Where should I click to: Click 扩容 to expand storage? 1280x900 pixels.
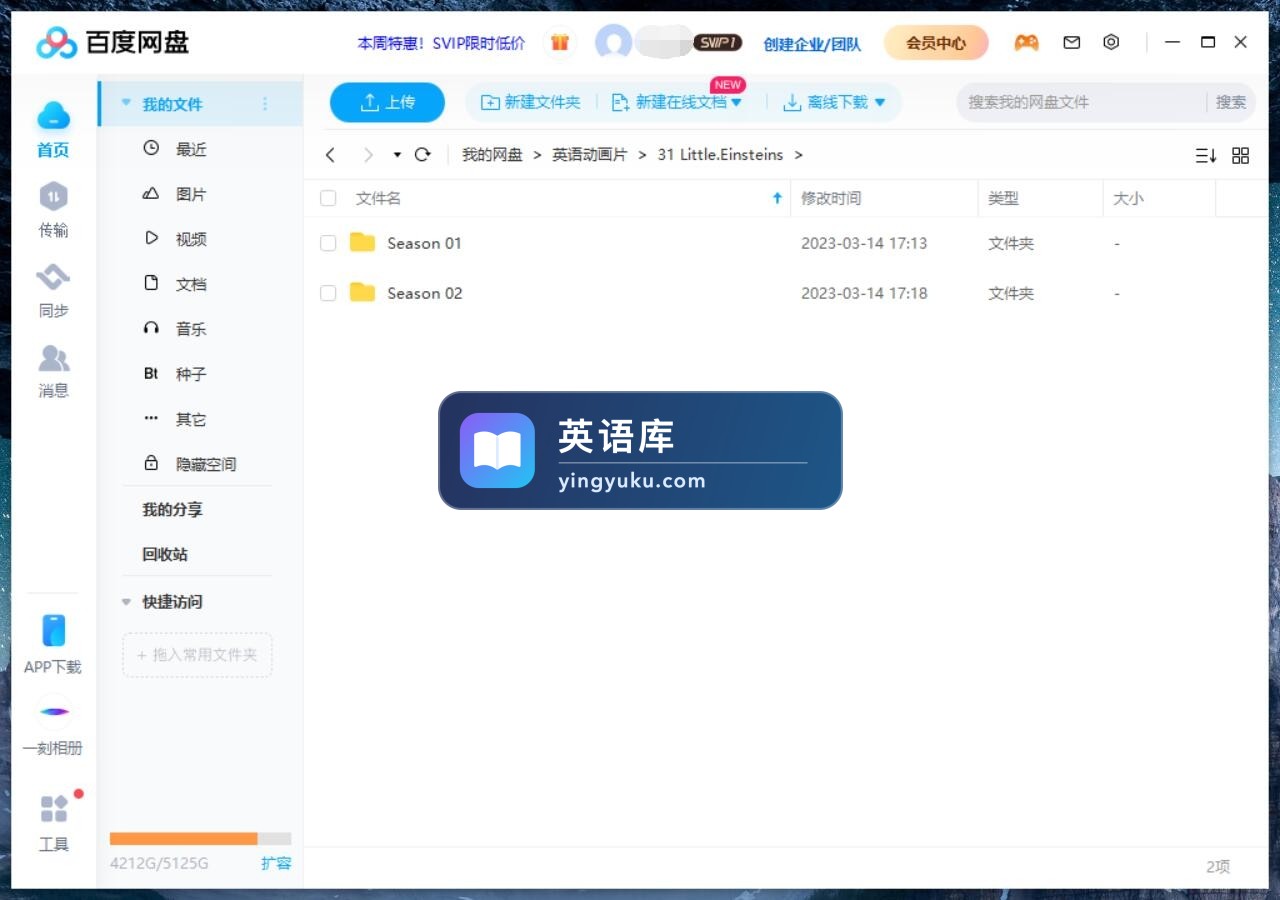(x=276, y=863)
